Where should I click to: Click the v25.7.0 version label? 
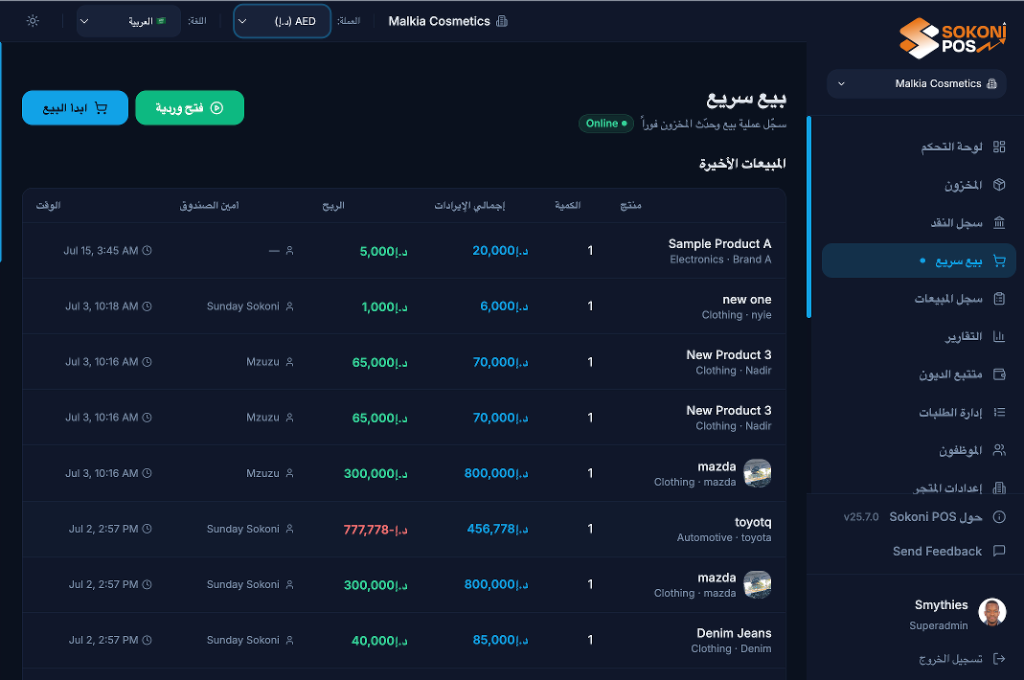(x=861, y=517)
